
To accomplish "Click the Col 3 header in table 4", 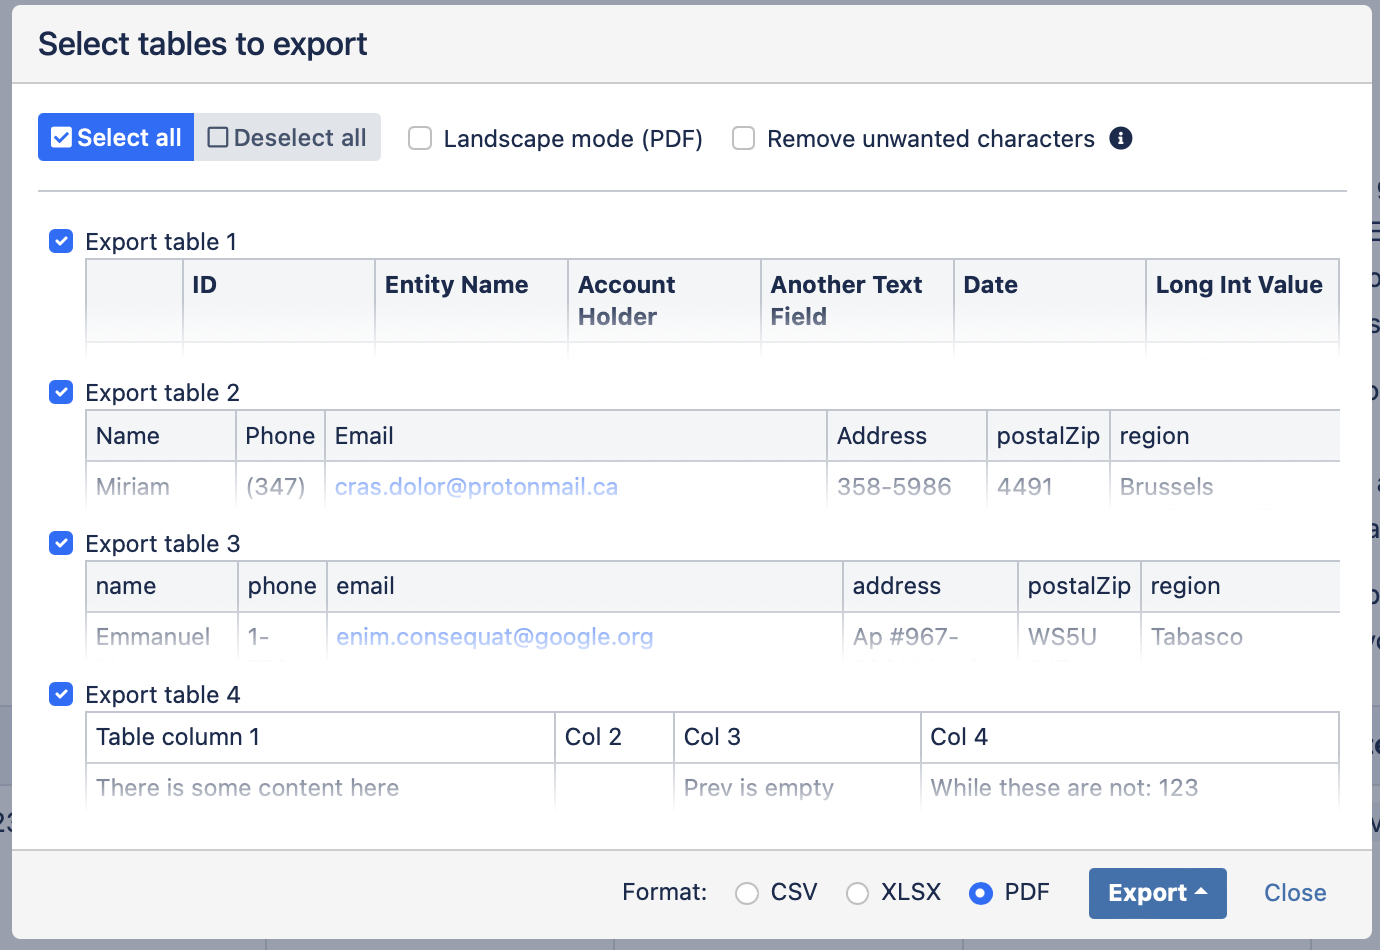I will tap(712, 737).
